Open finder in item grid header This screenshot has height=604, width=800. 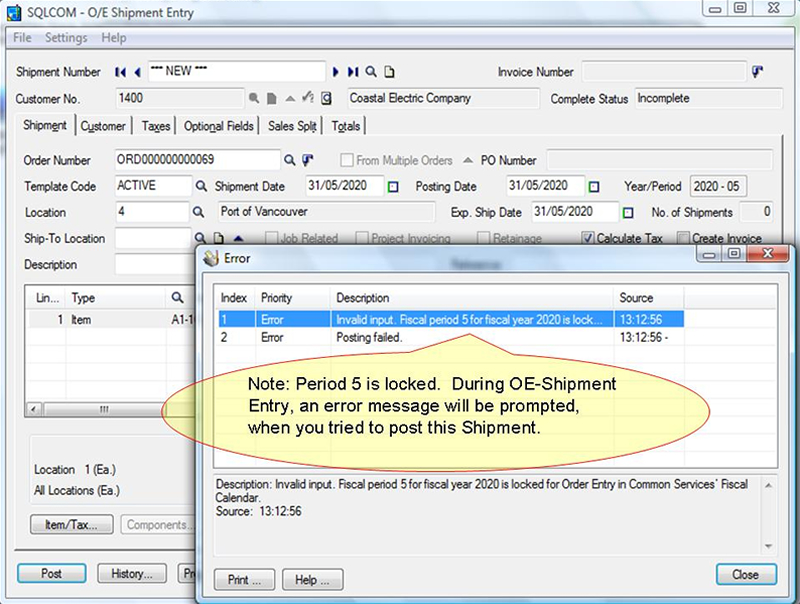coord(177,297)
